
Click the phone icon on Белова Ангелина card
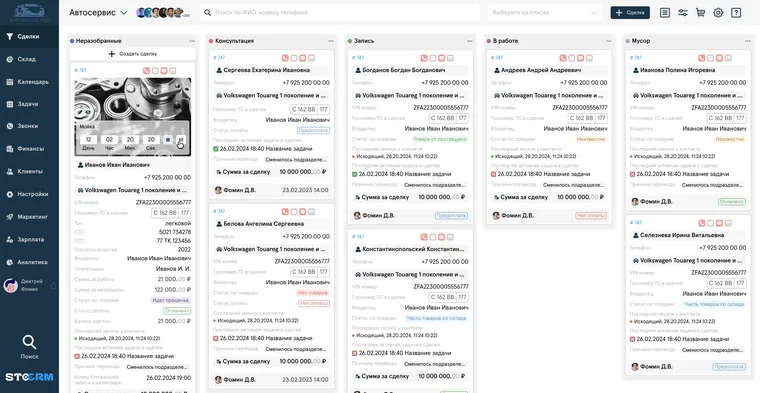point(285,212)
